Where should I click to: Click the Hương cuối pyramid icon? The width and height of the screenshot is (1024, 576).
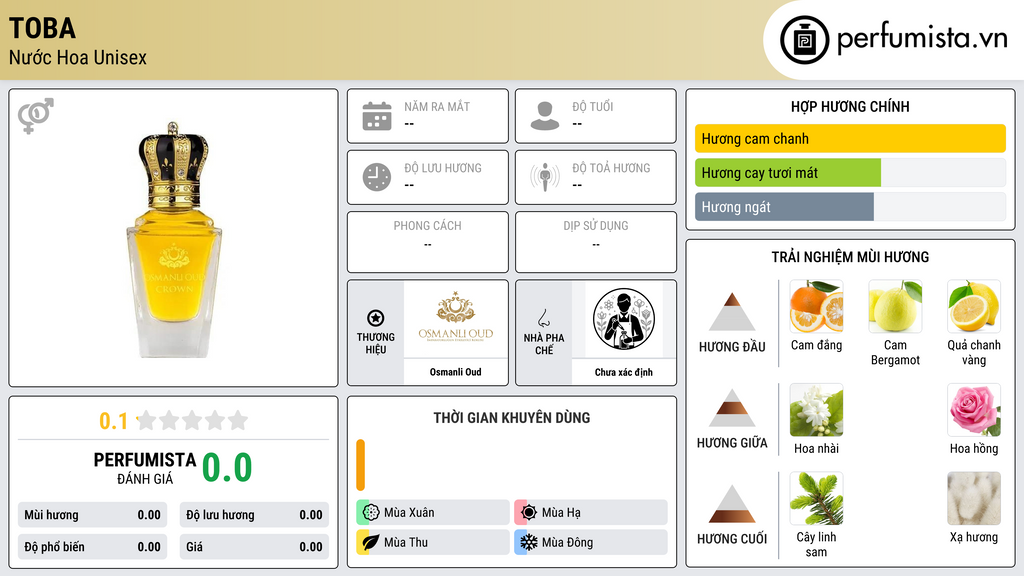point(732,504)
